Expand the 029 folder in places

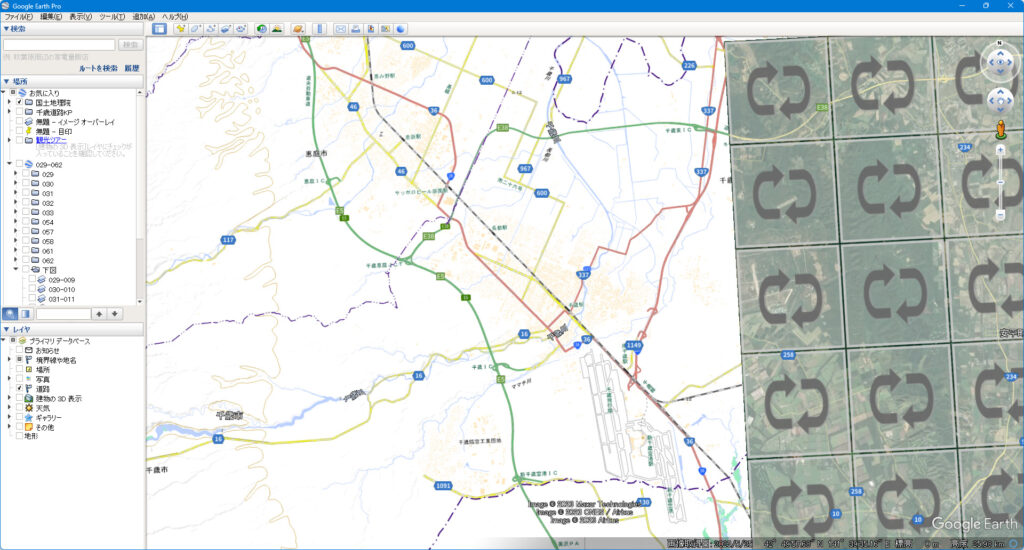tap(17, 174)
